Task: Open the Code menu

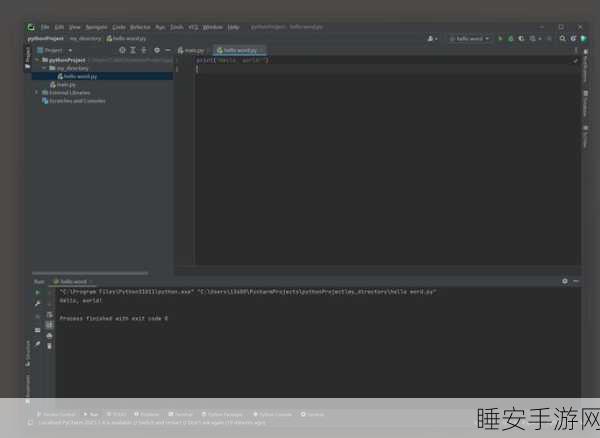Action: point(119,27)
